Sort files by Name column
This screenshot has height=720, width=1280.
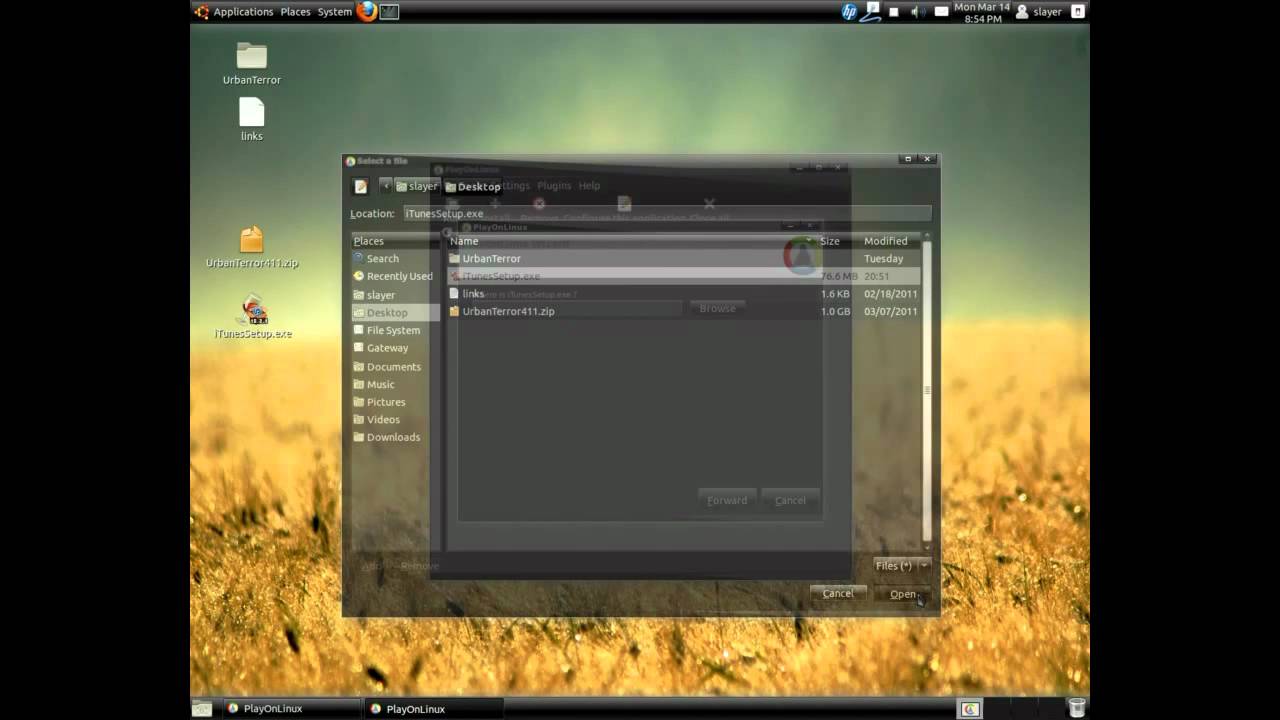[631, 241]
